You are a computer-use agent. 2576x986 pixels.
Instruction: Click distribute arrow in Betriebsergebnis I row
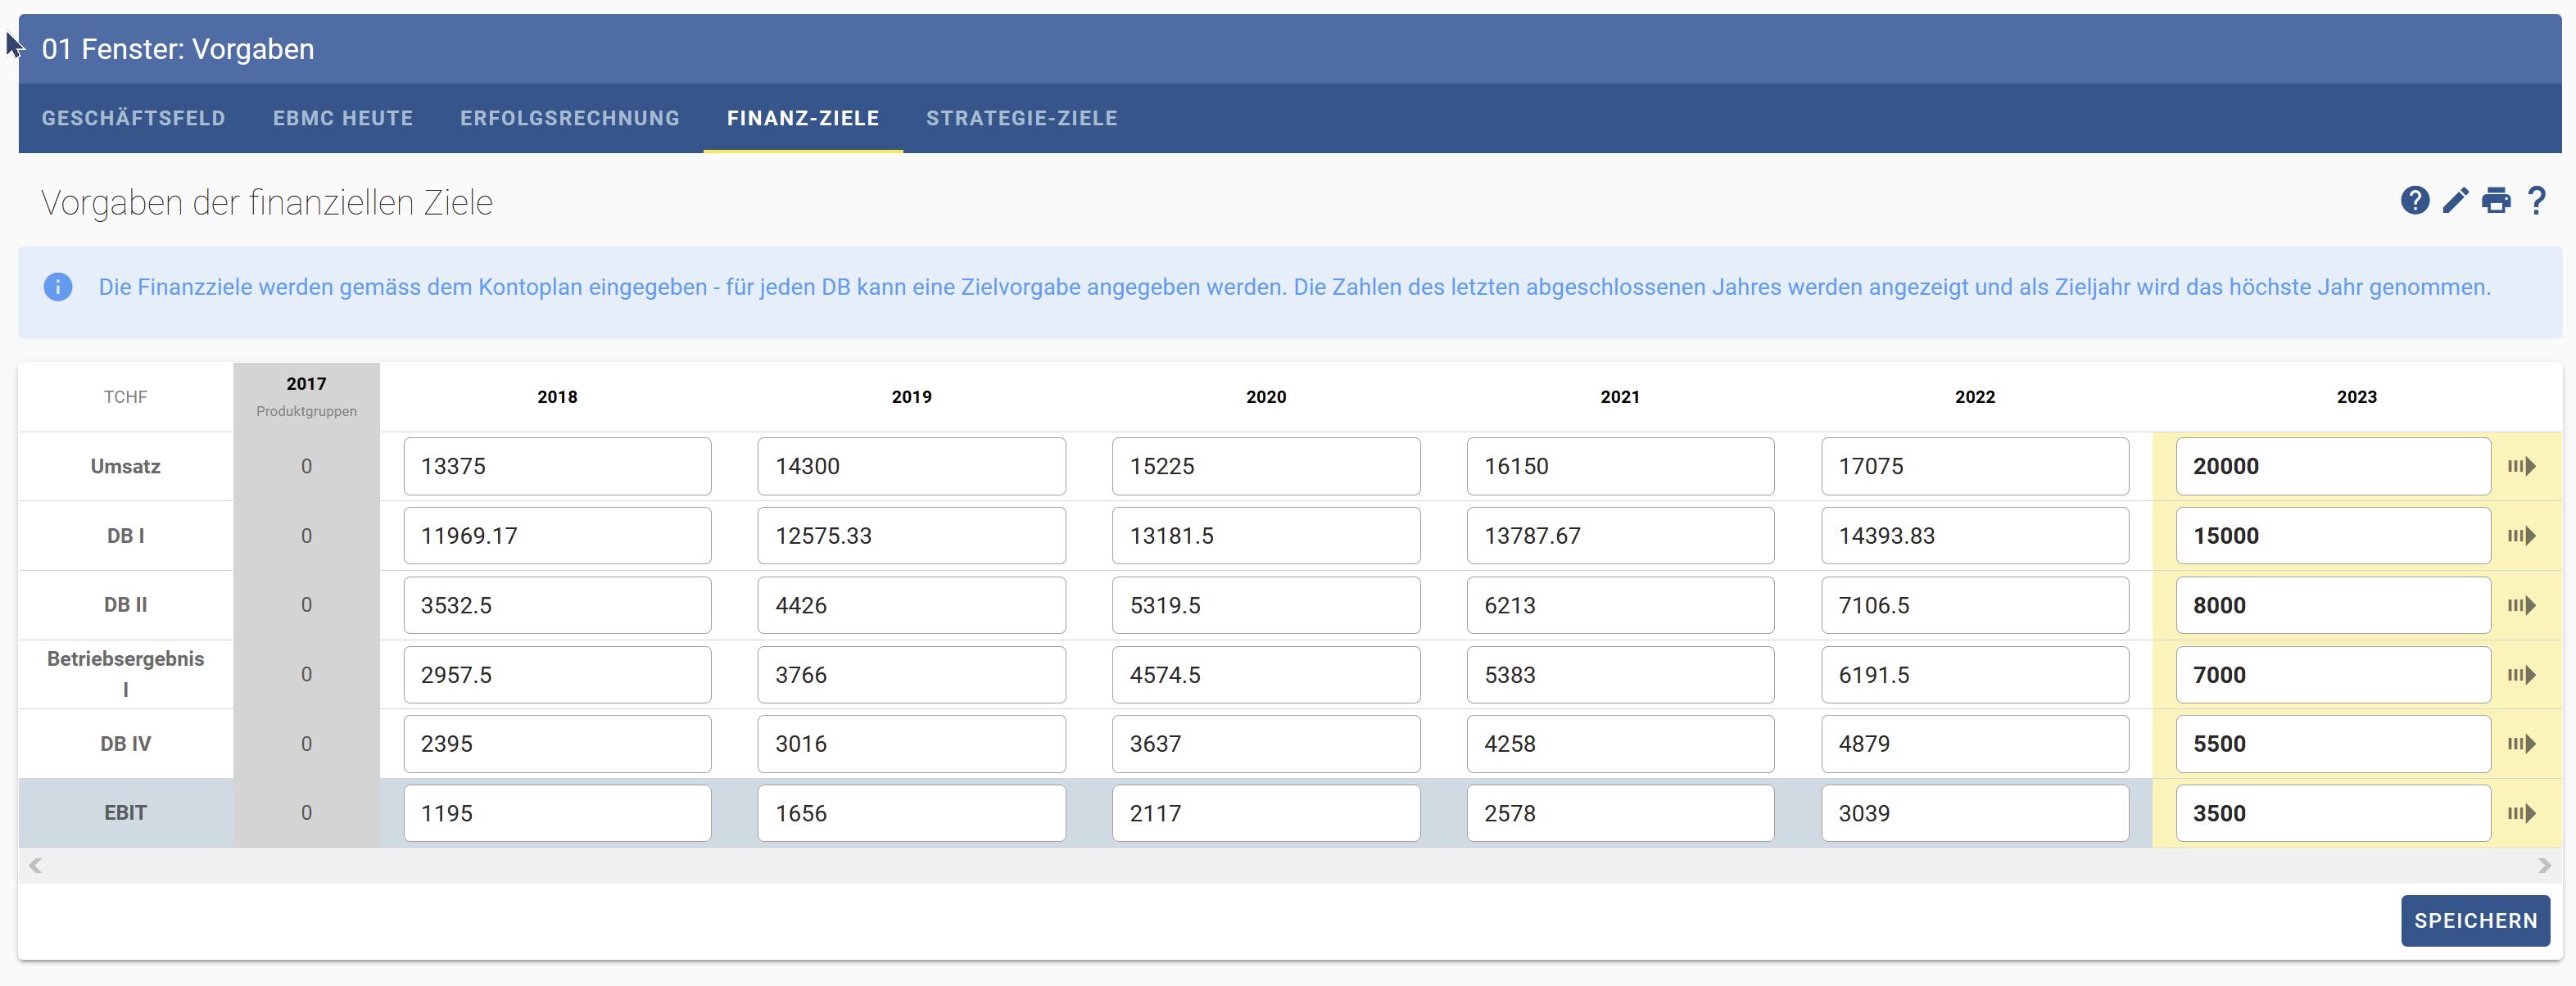click(2521, 675)
